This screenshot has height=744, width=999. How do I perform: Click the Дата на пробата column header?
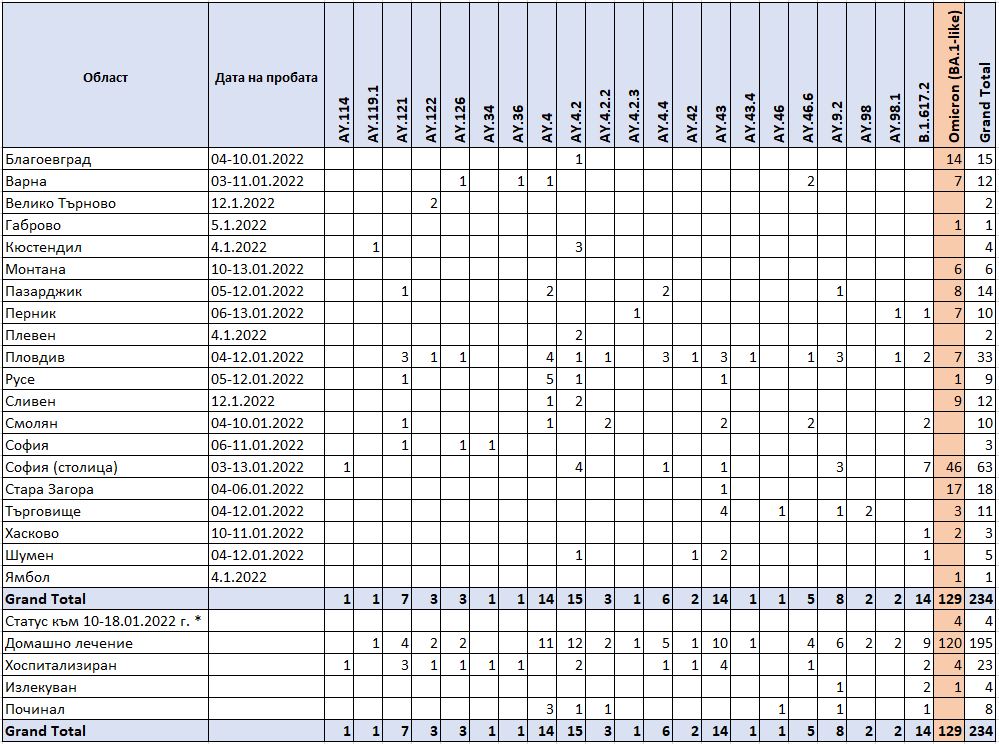tap(266, 77)
